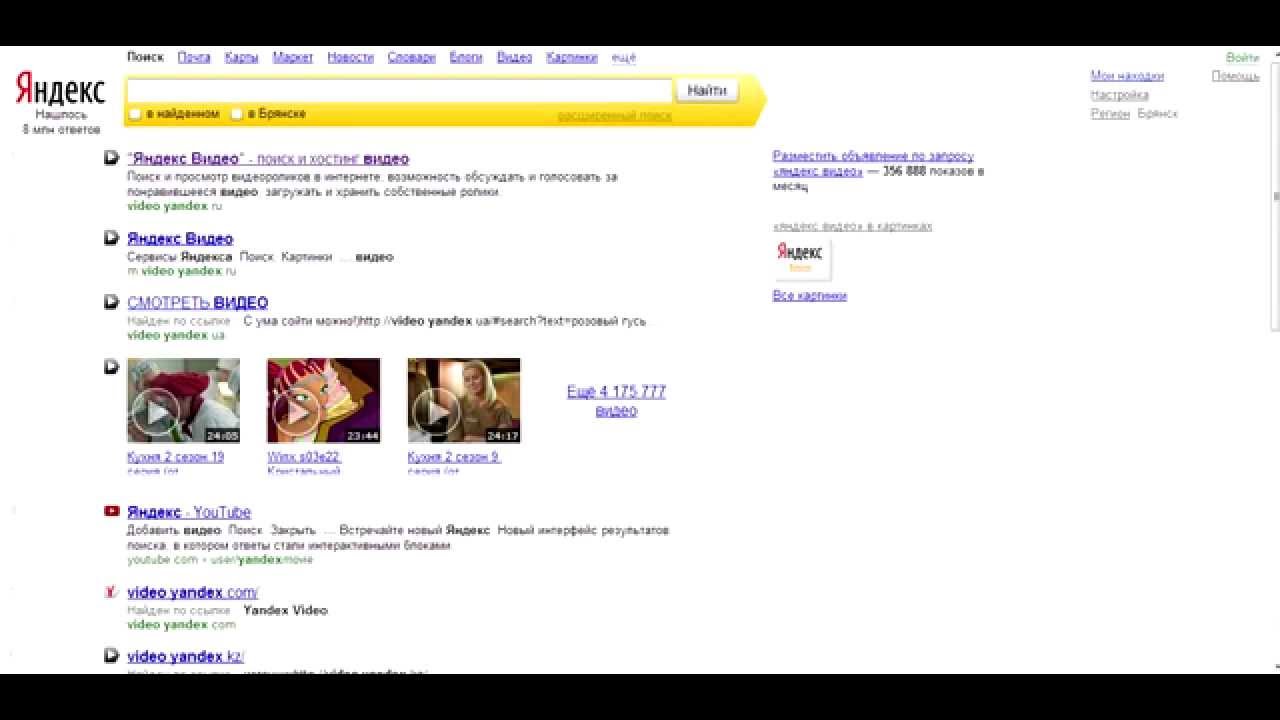1280x720 pixels.
Task: Click the Войти login link
Action: pos(1243,58)
